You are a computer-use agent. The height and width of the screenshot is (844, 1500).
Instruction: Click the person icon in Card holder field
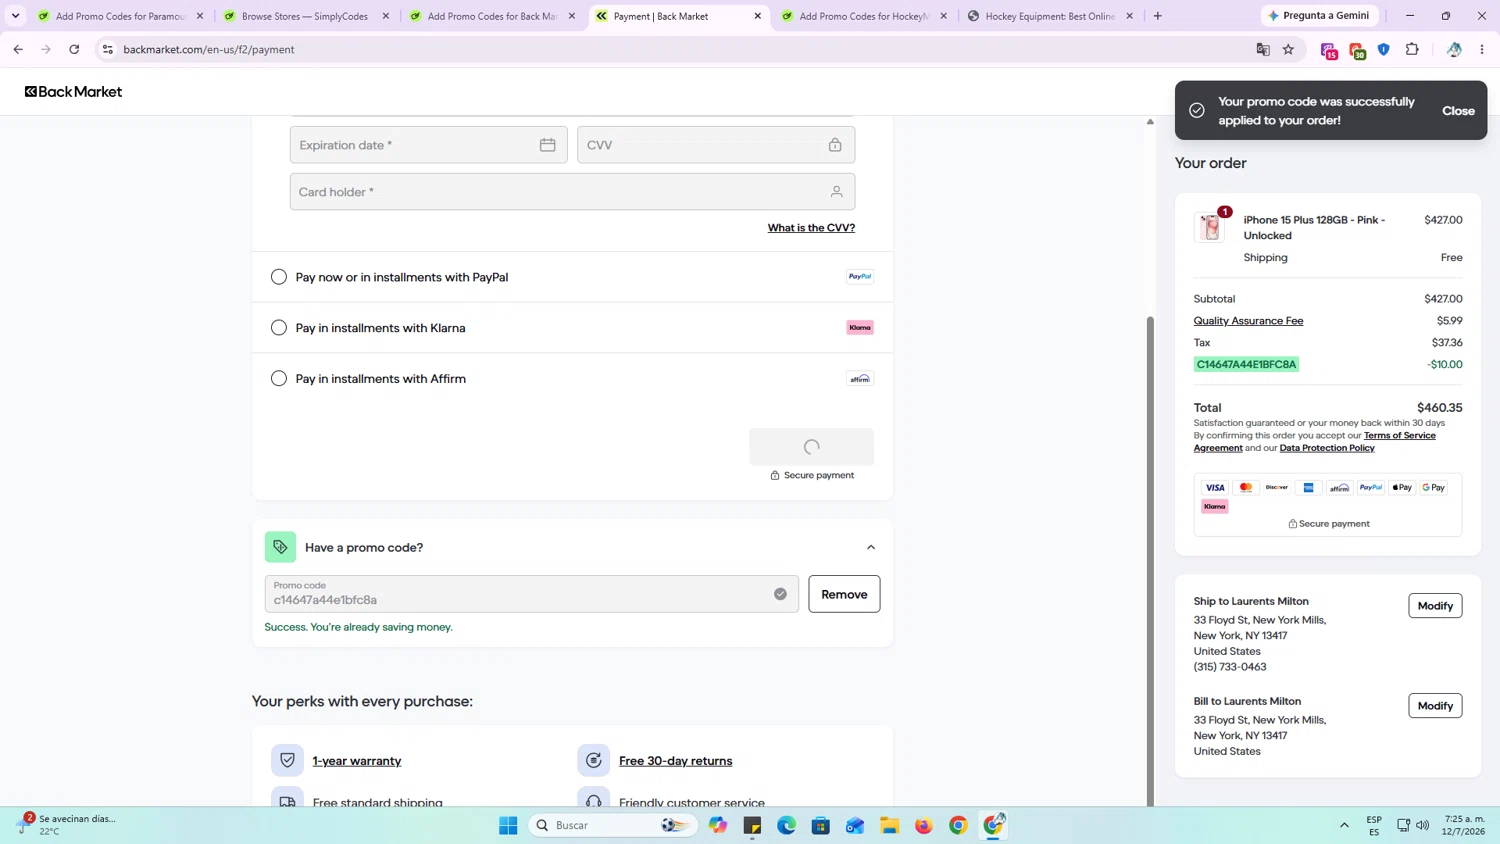tap(836, 192)
